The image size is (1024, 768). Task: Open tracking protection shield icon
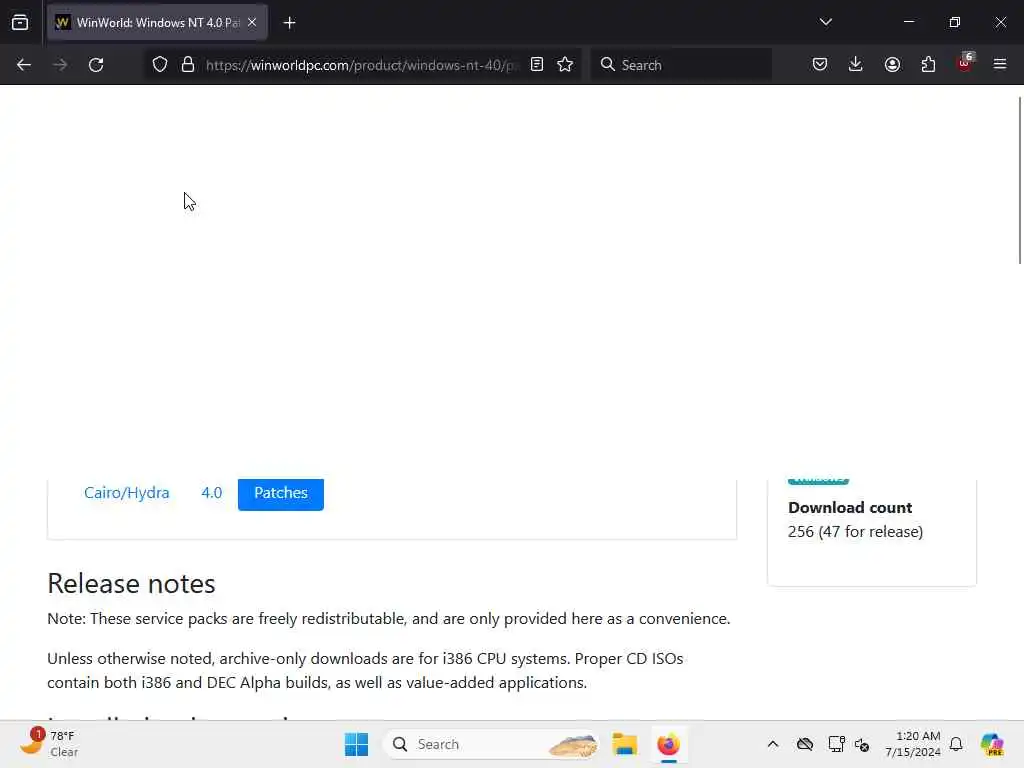(x=160, y=65)
